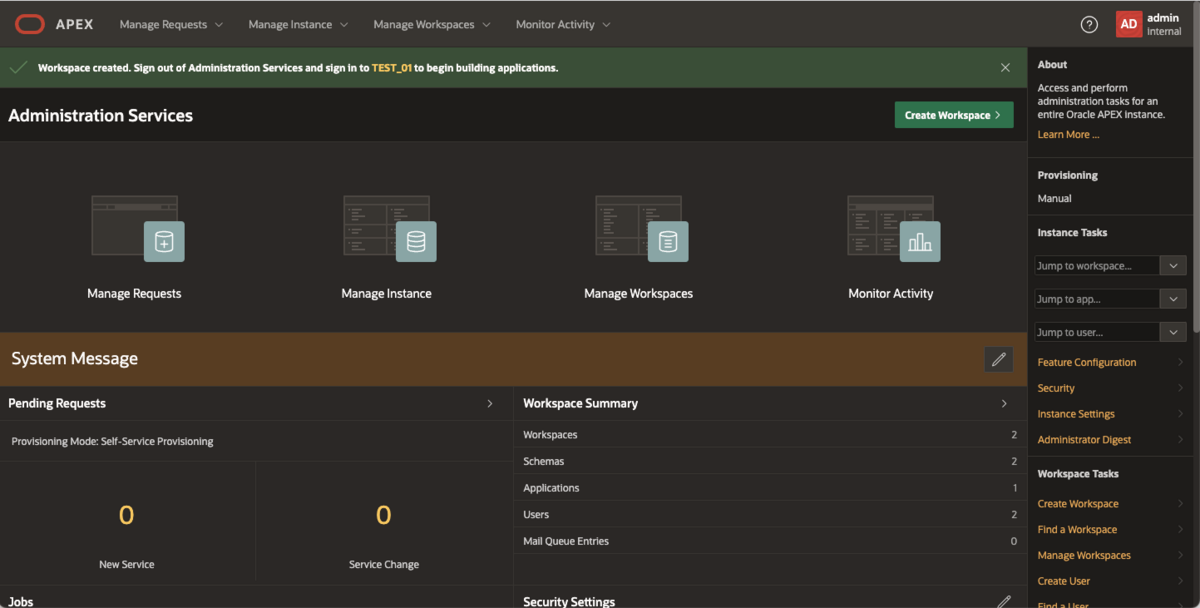Open Manage Workspaces under Workspace Tasks

(1084, 556)
